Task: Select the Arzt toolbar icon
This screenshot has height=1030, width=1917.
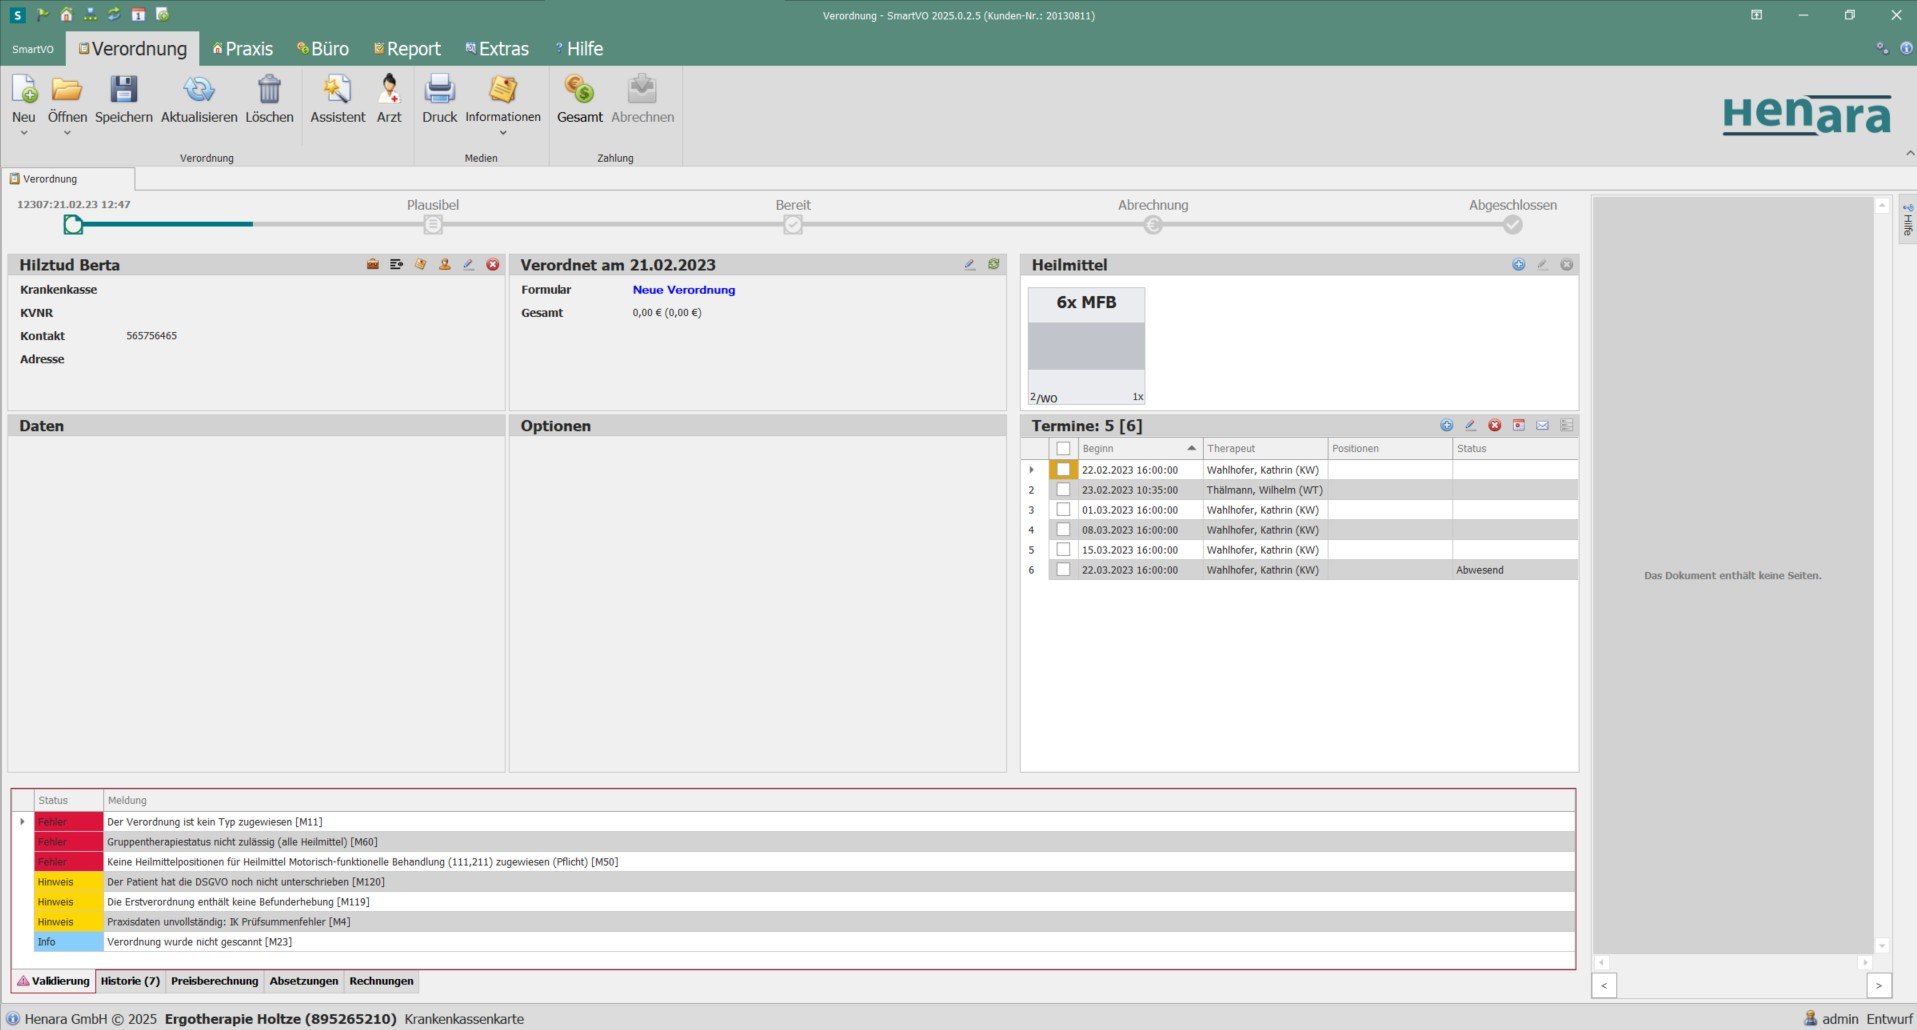Action: tap(389, 99)
